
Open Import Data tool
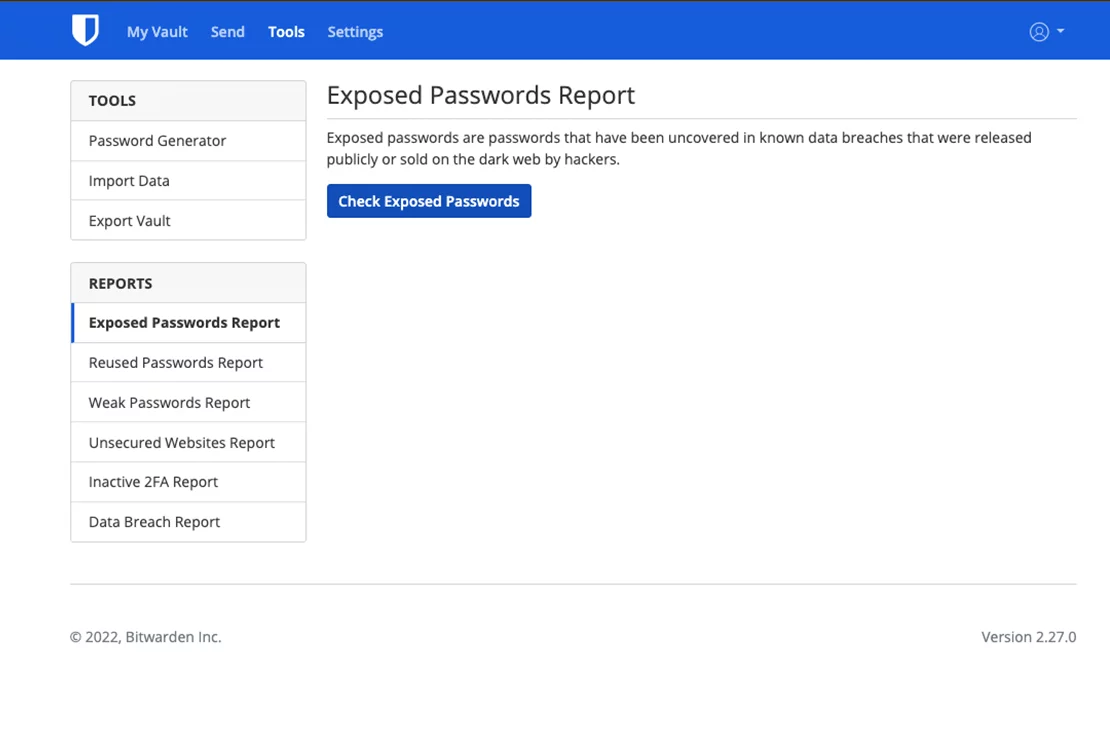tap(188, 181)
